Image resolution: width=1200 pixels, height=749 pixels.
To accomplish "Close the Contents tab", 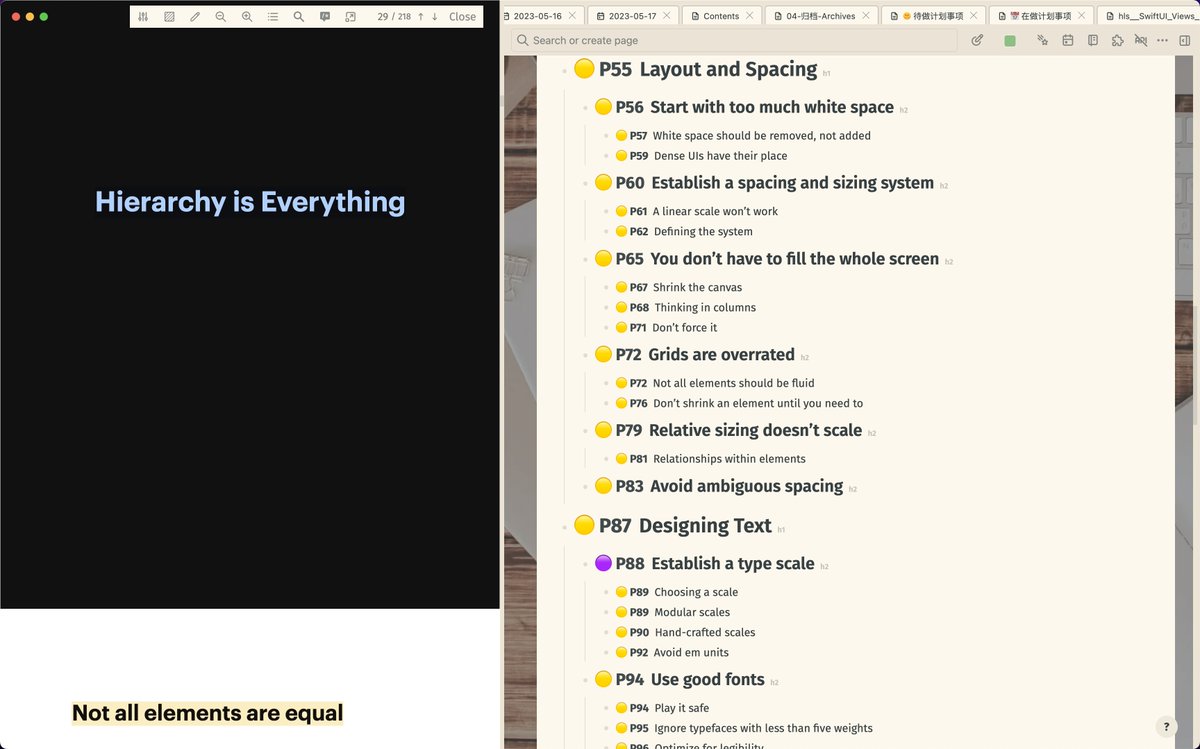I will pos(751,16).
